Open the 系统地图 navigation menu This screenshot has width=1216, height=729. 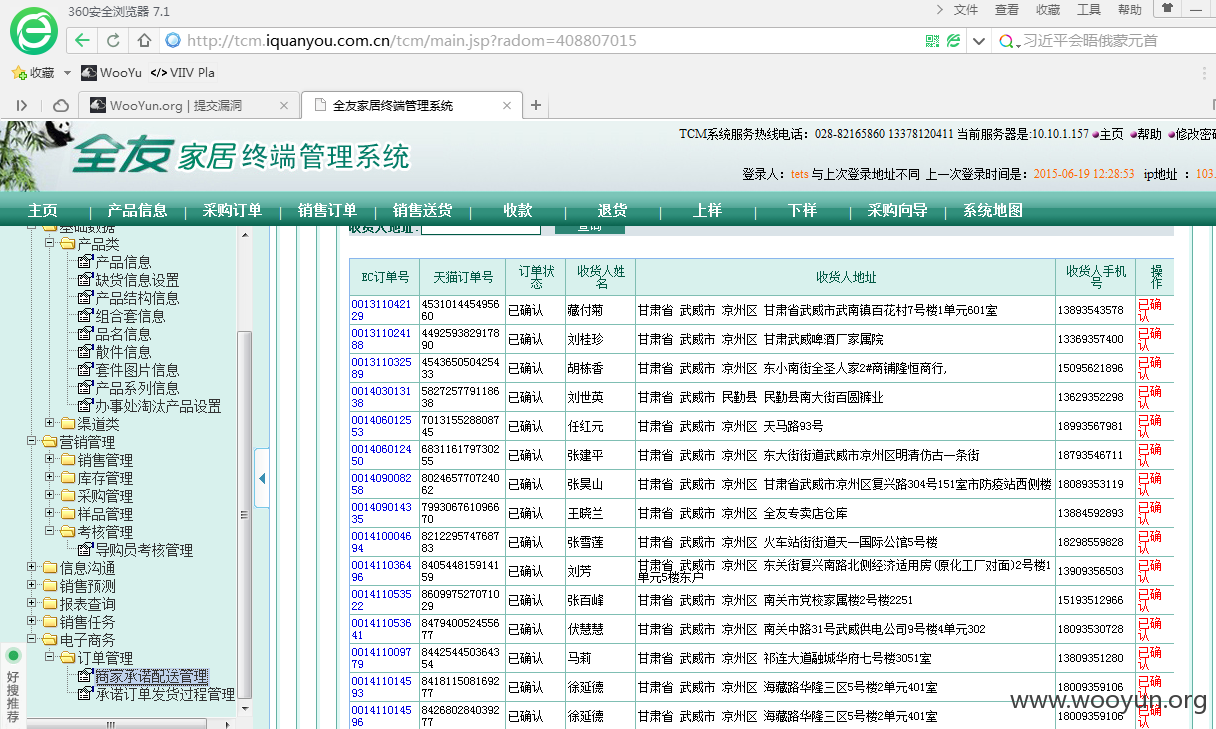coord(993,210)
